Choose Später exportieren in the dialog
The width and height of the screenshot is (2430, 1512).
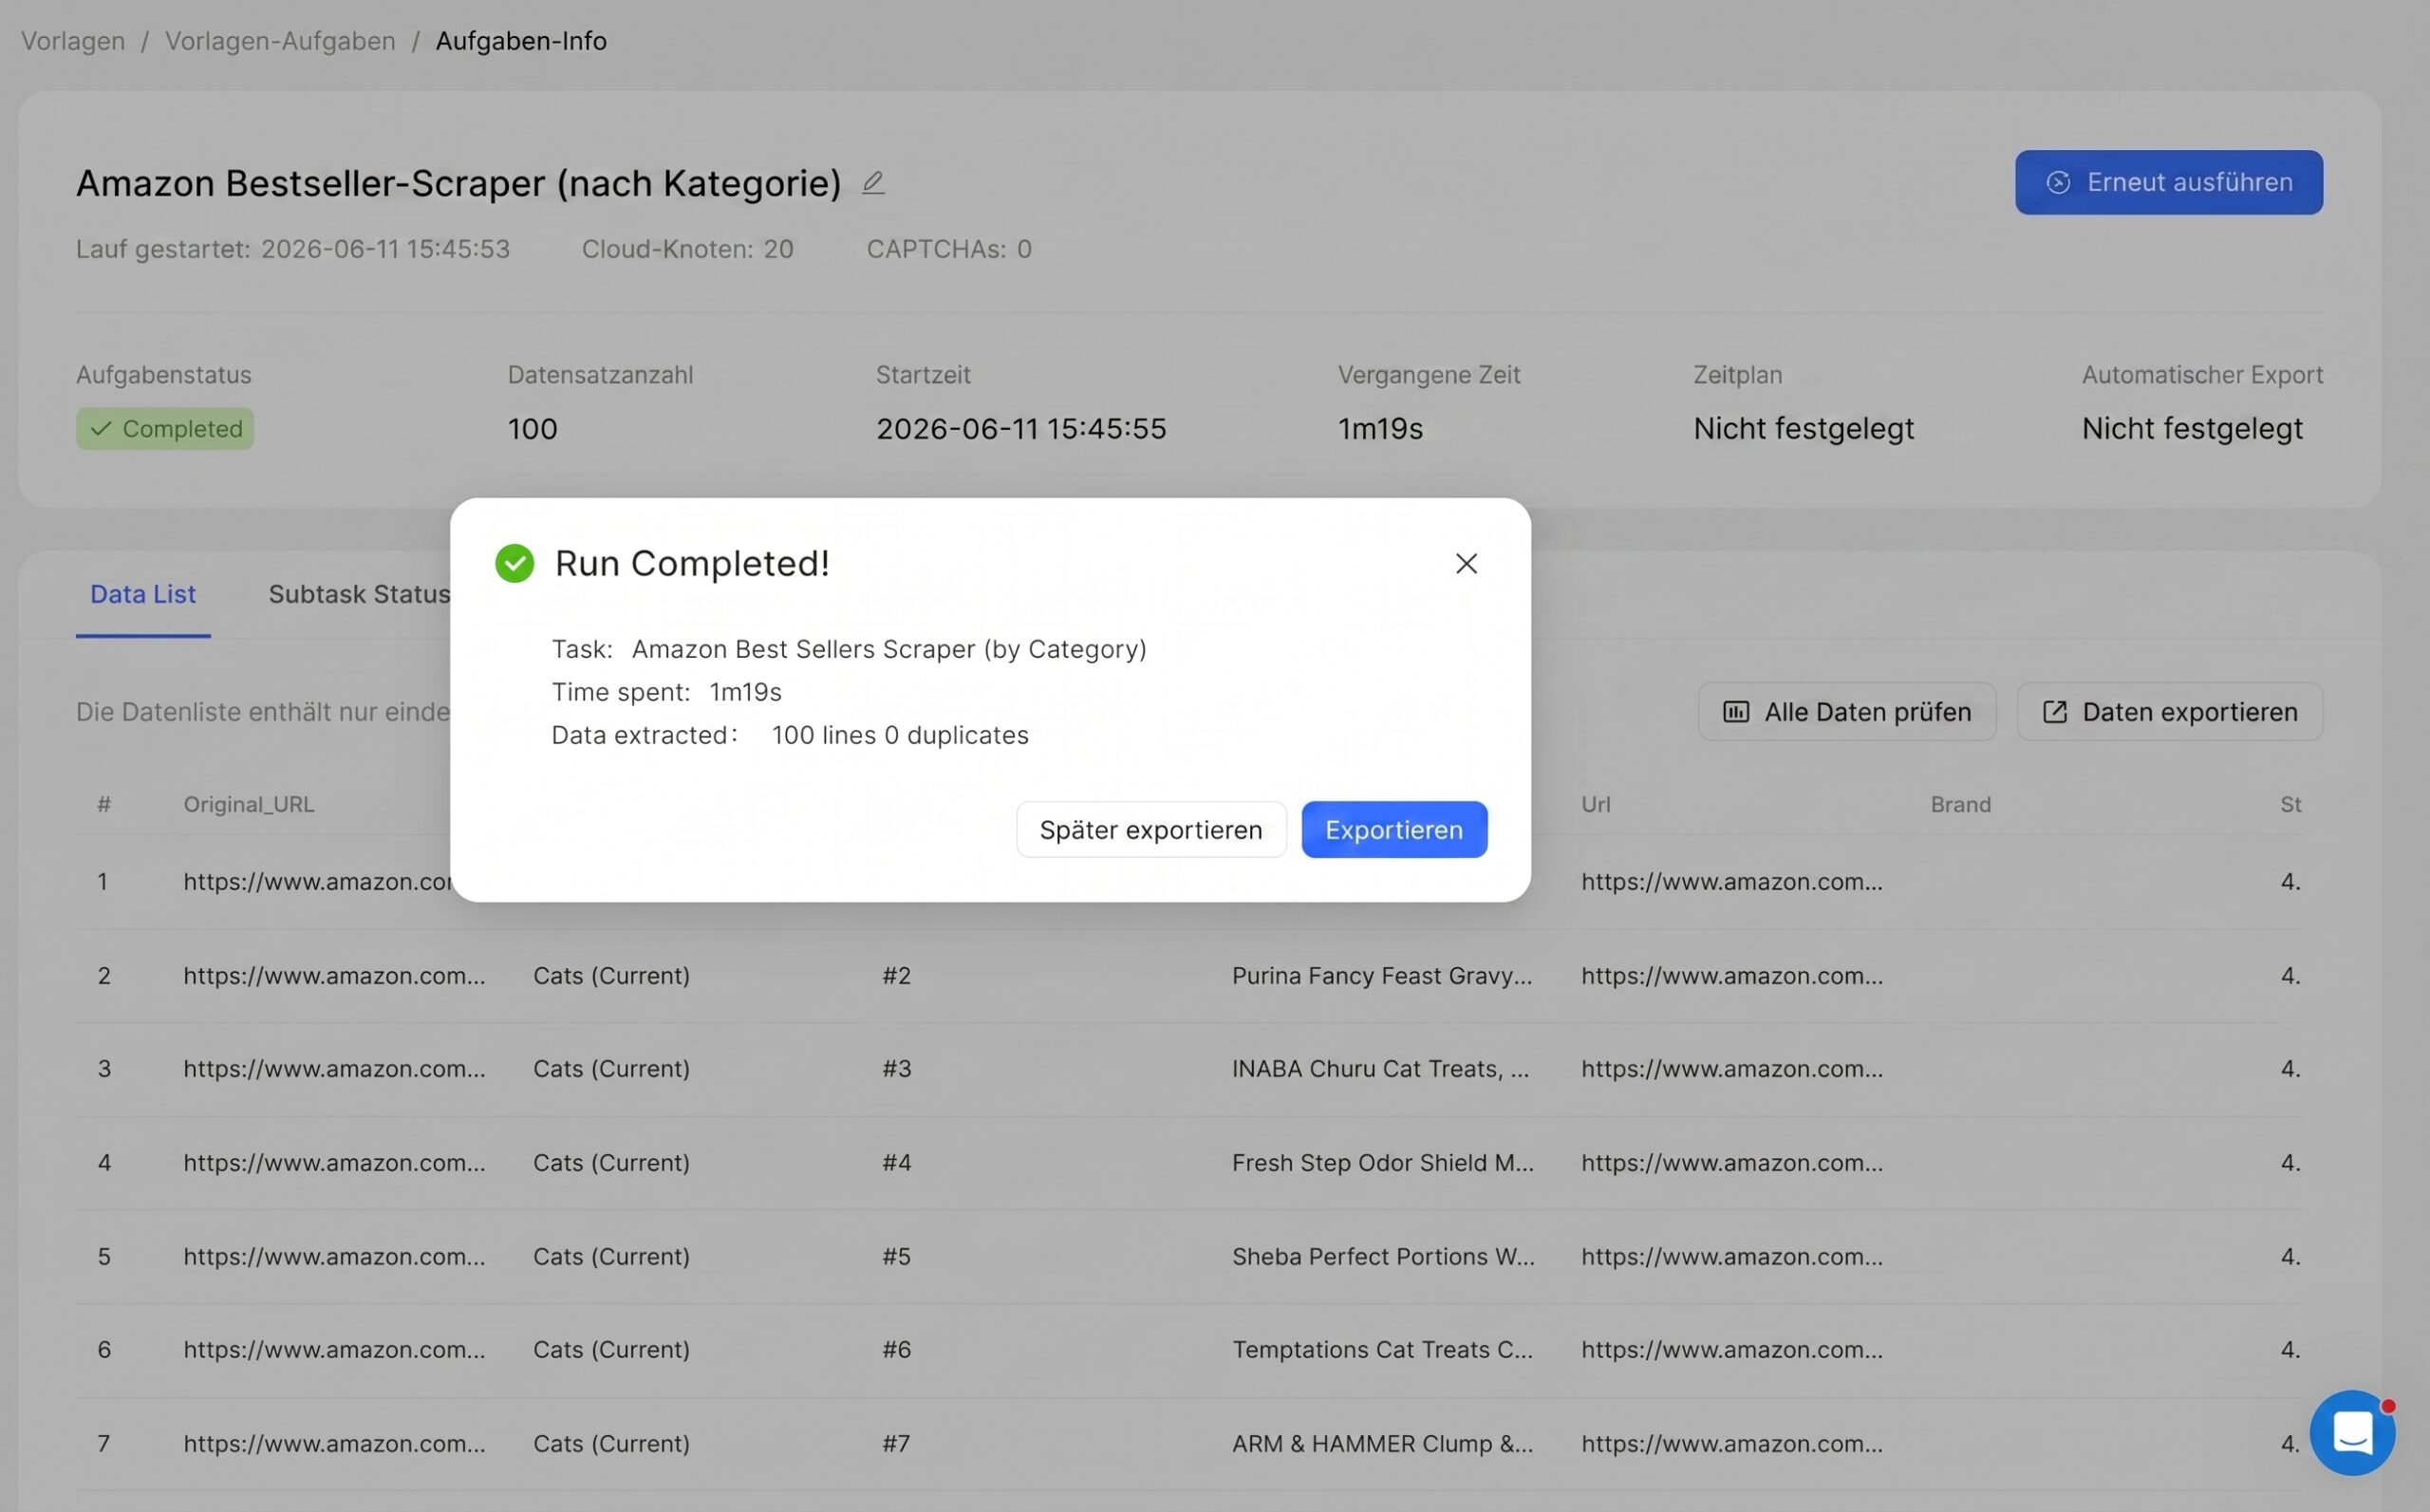[x=1151, y=830]
